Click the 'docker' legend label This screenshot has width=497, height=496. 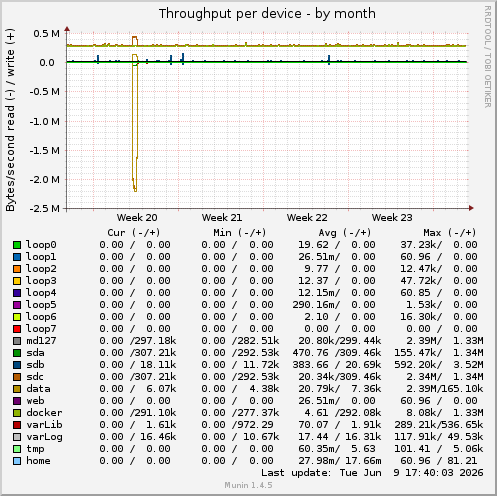coord(44,413)
